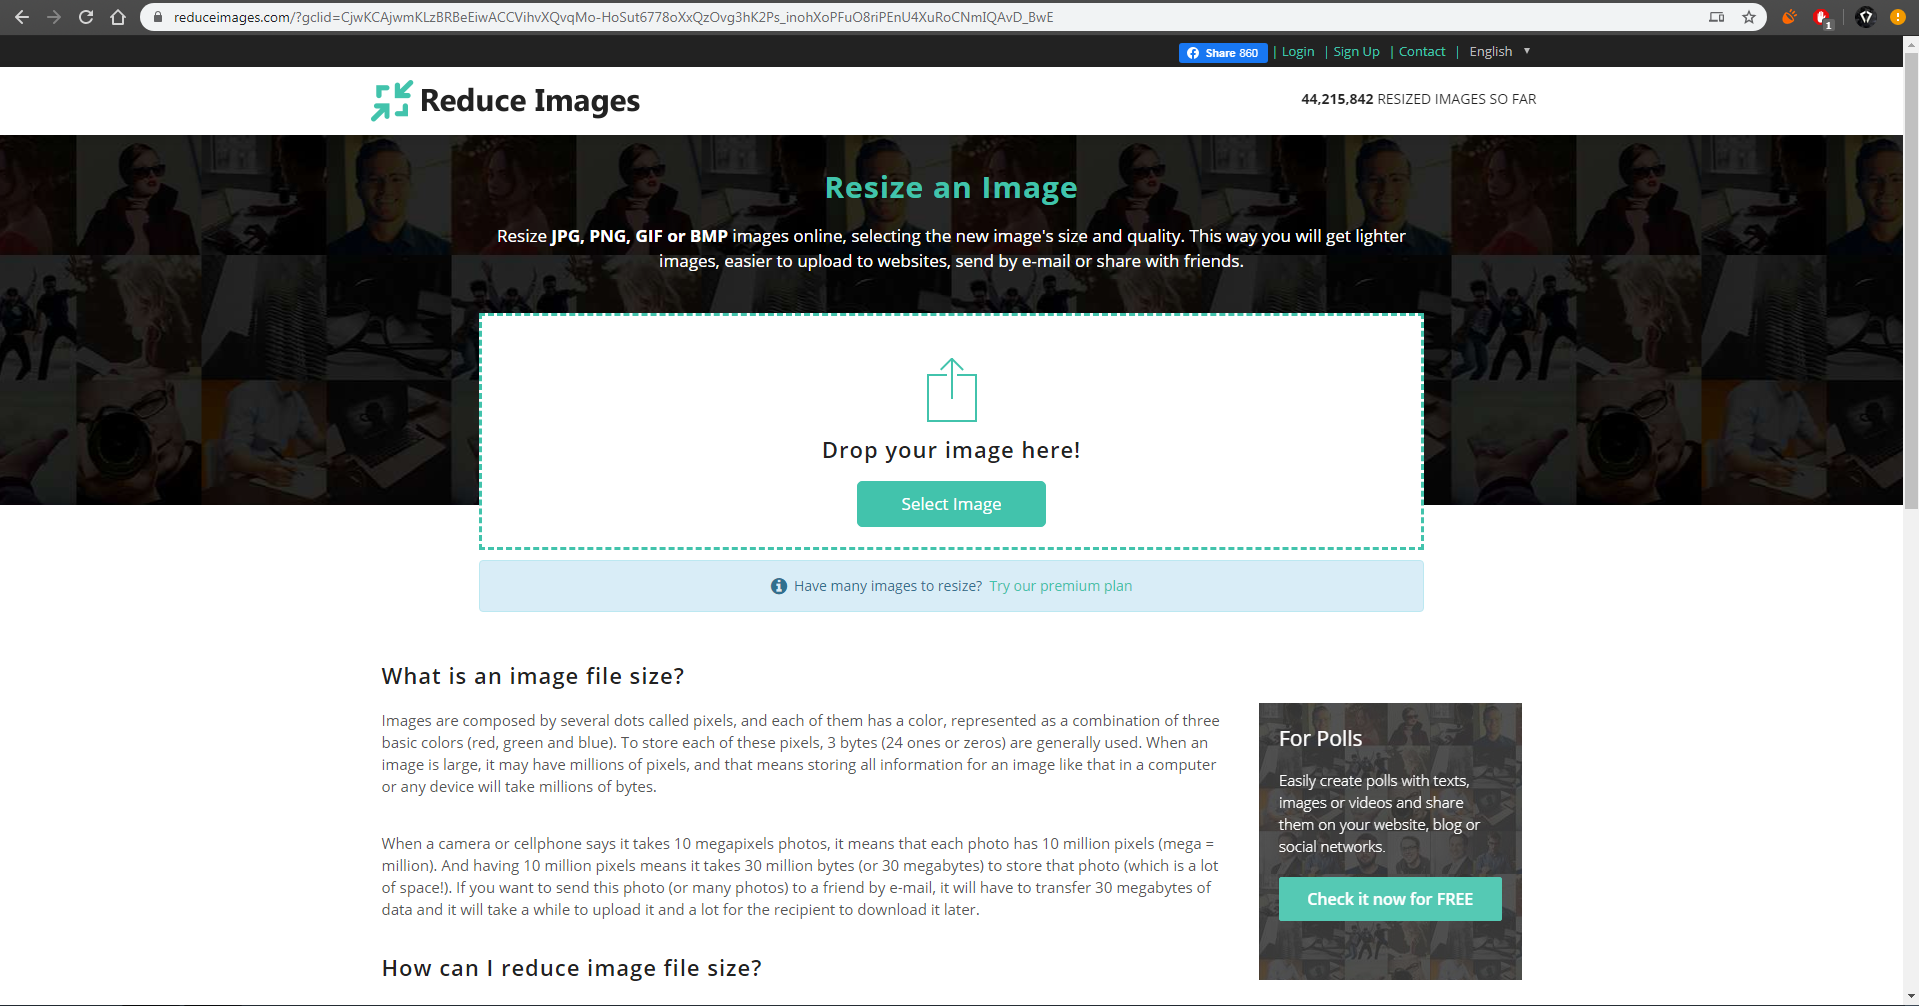This screenshot has width=1919, height=1006.
Task: Reload the current page
Action: click(86, 17)
